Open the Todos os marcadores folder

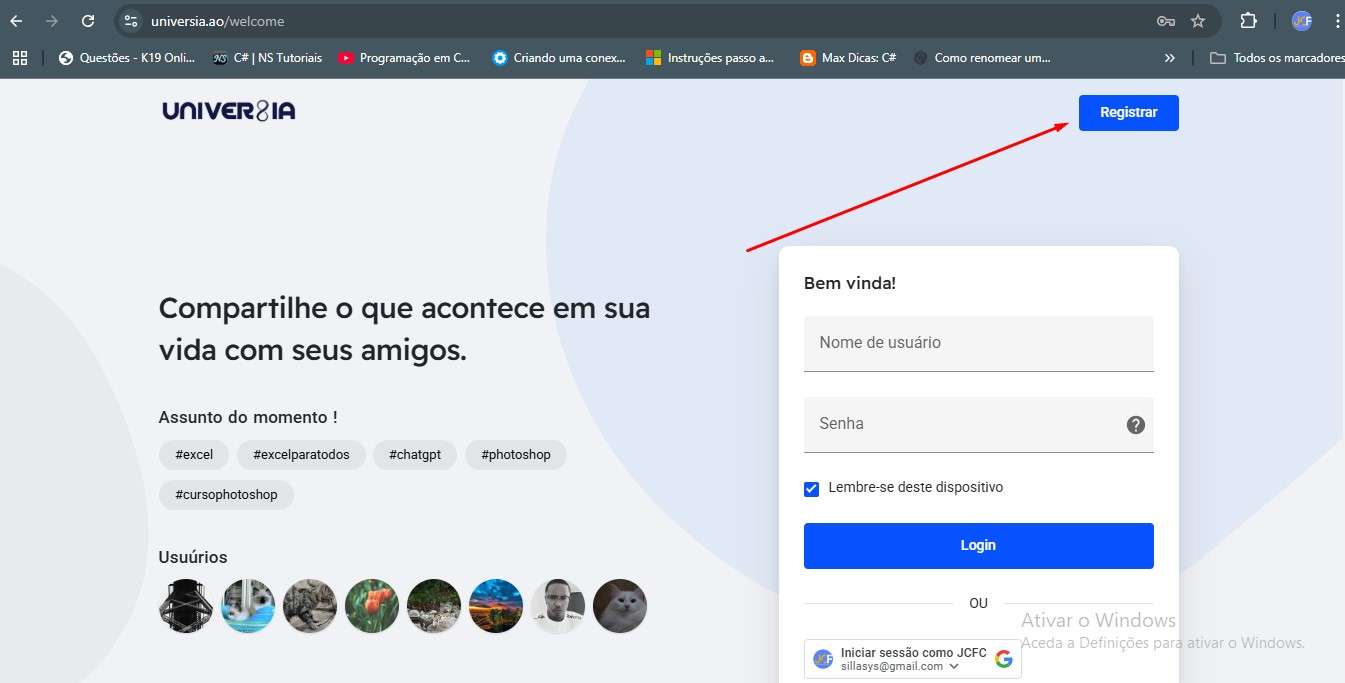click(x=1276, y=58)
